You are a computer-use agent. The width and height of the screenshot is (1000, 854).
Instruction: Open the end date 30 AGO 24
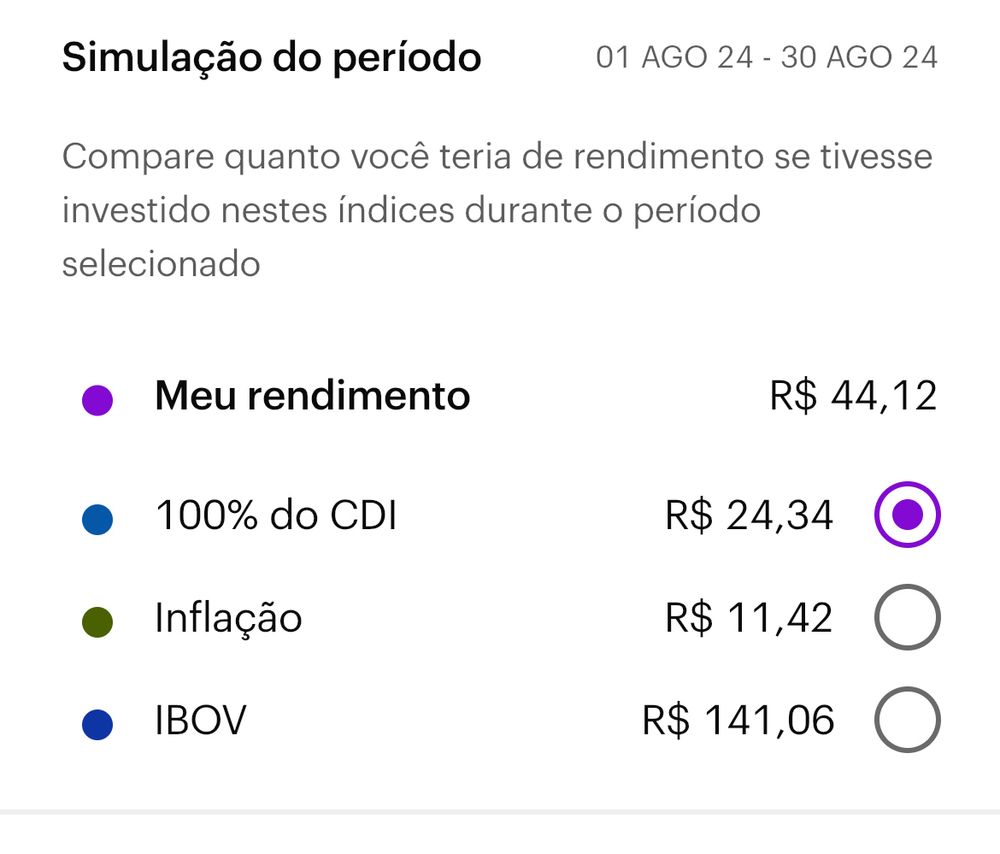tap(859, 58)
